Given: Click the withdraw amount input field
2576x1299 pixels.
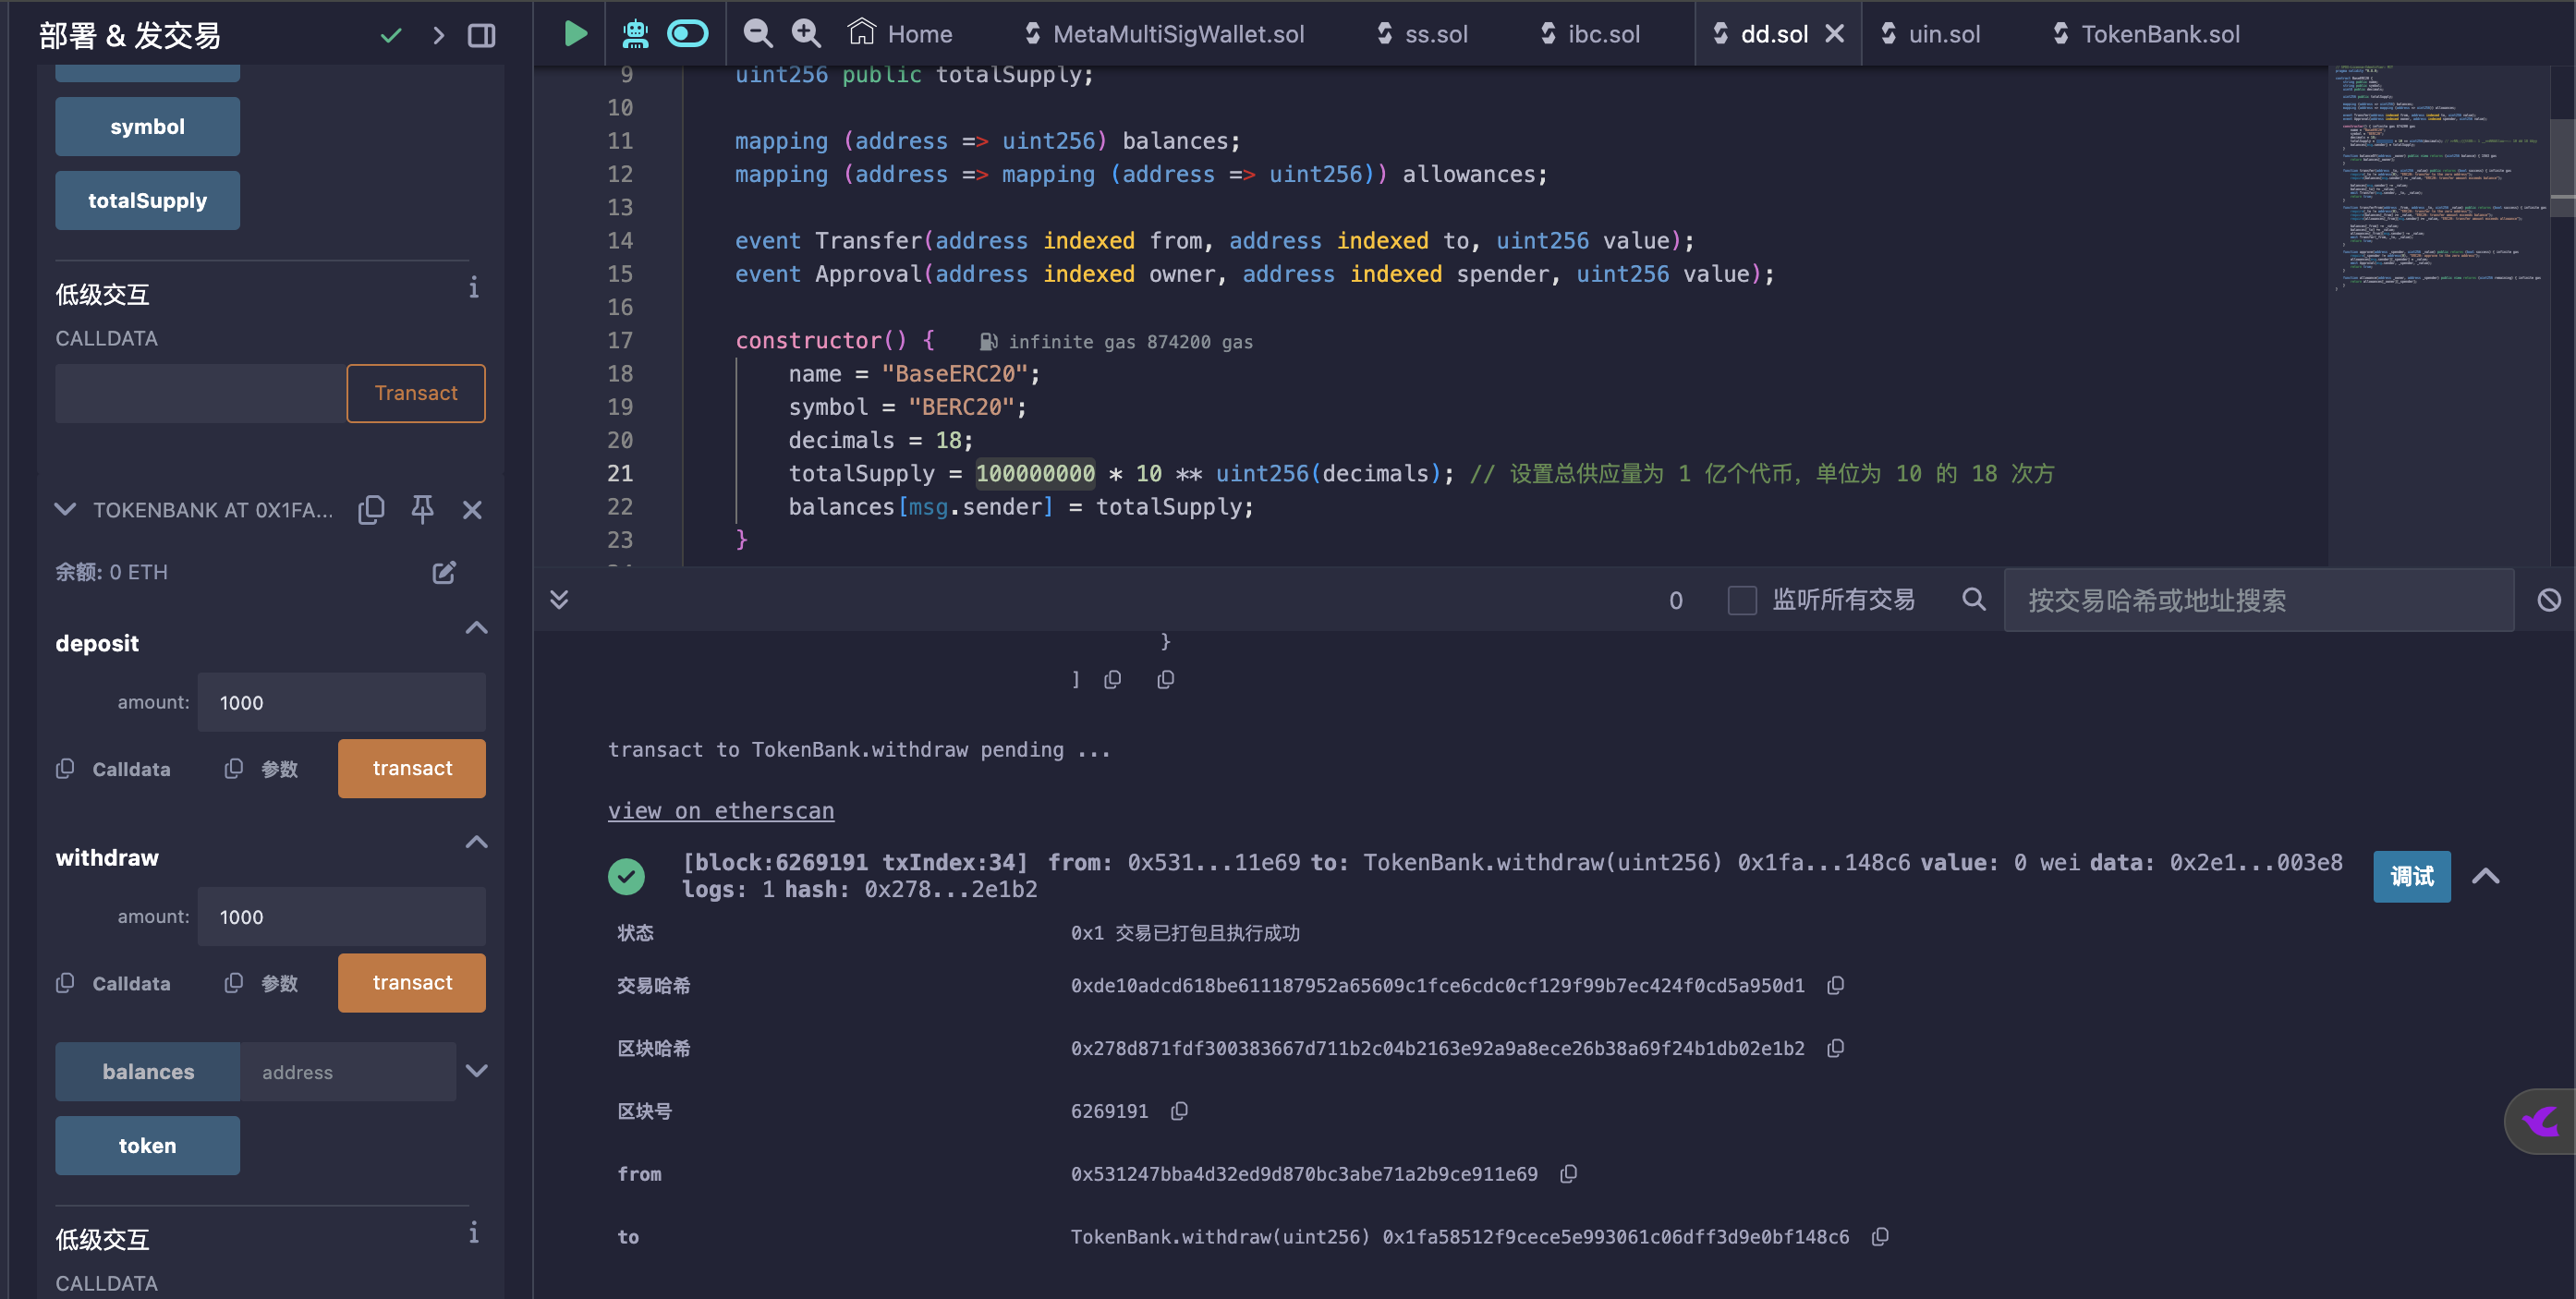Looking at the screenshot, I should pos(341,916).
